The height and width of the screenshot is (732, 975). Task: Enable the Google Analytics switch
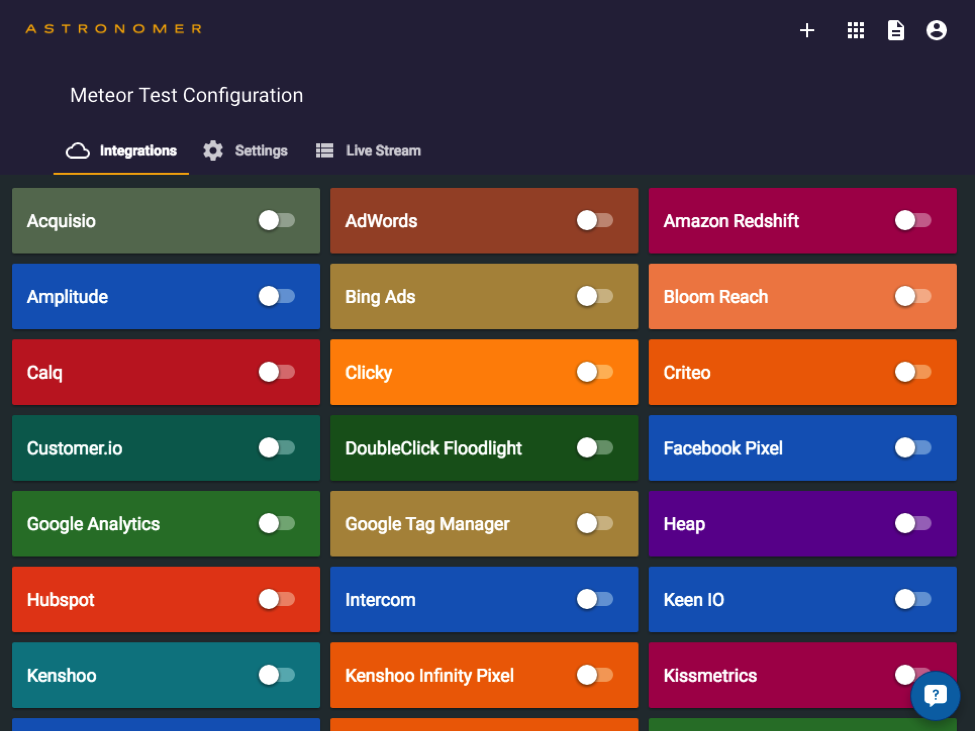(x=277, y=523)
